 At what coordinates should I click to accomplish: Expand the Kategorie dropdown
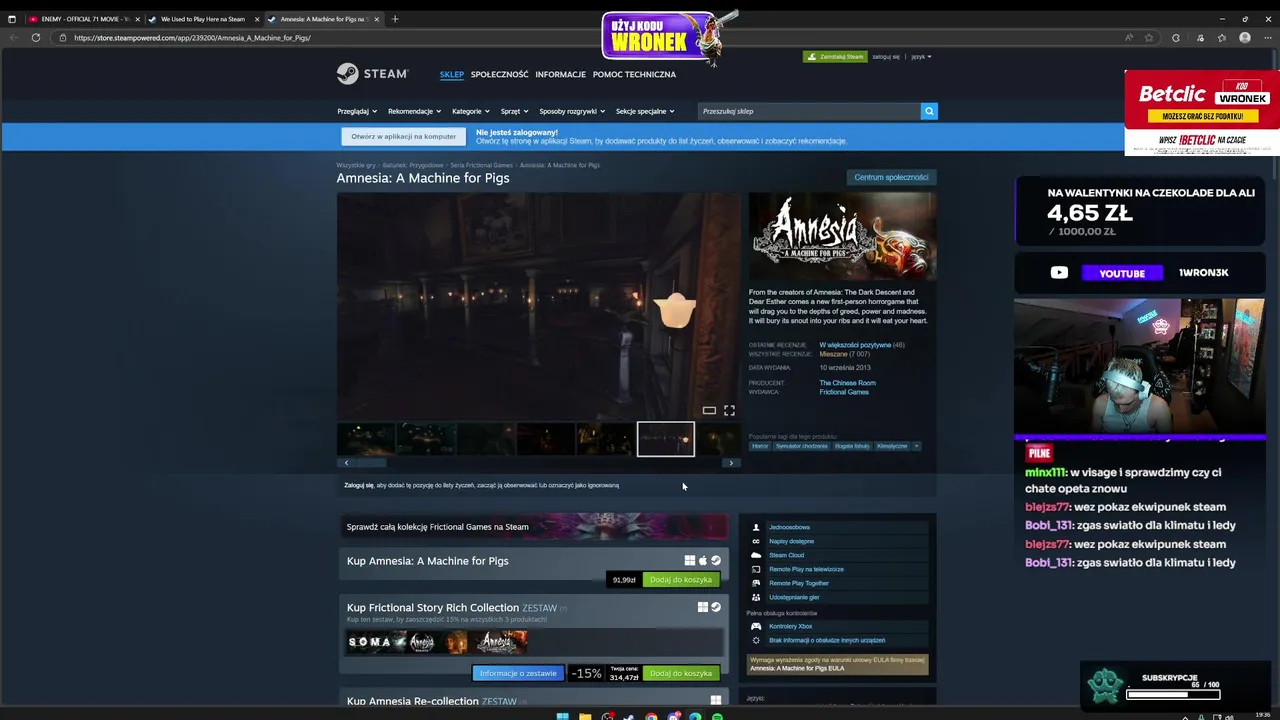click(x=471, y=111)
